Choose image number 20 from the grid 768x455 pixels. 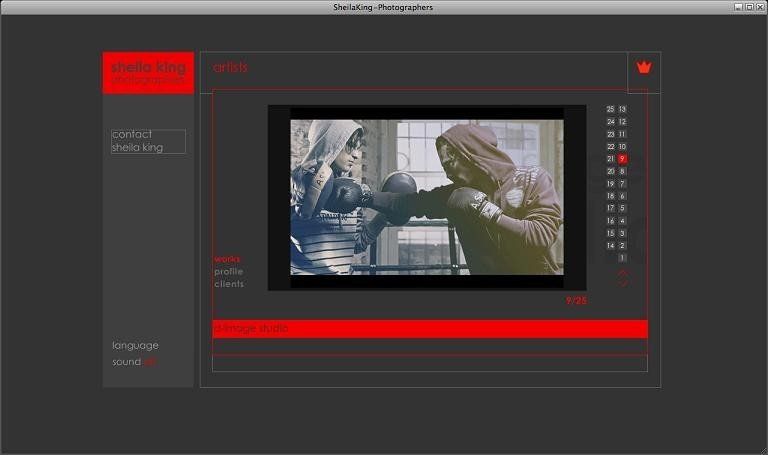[610, 171]
